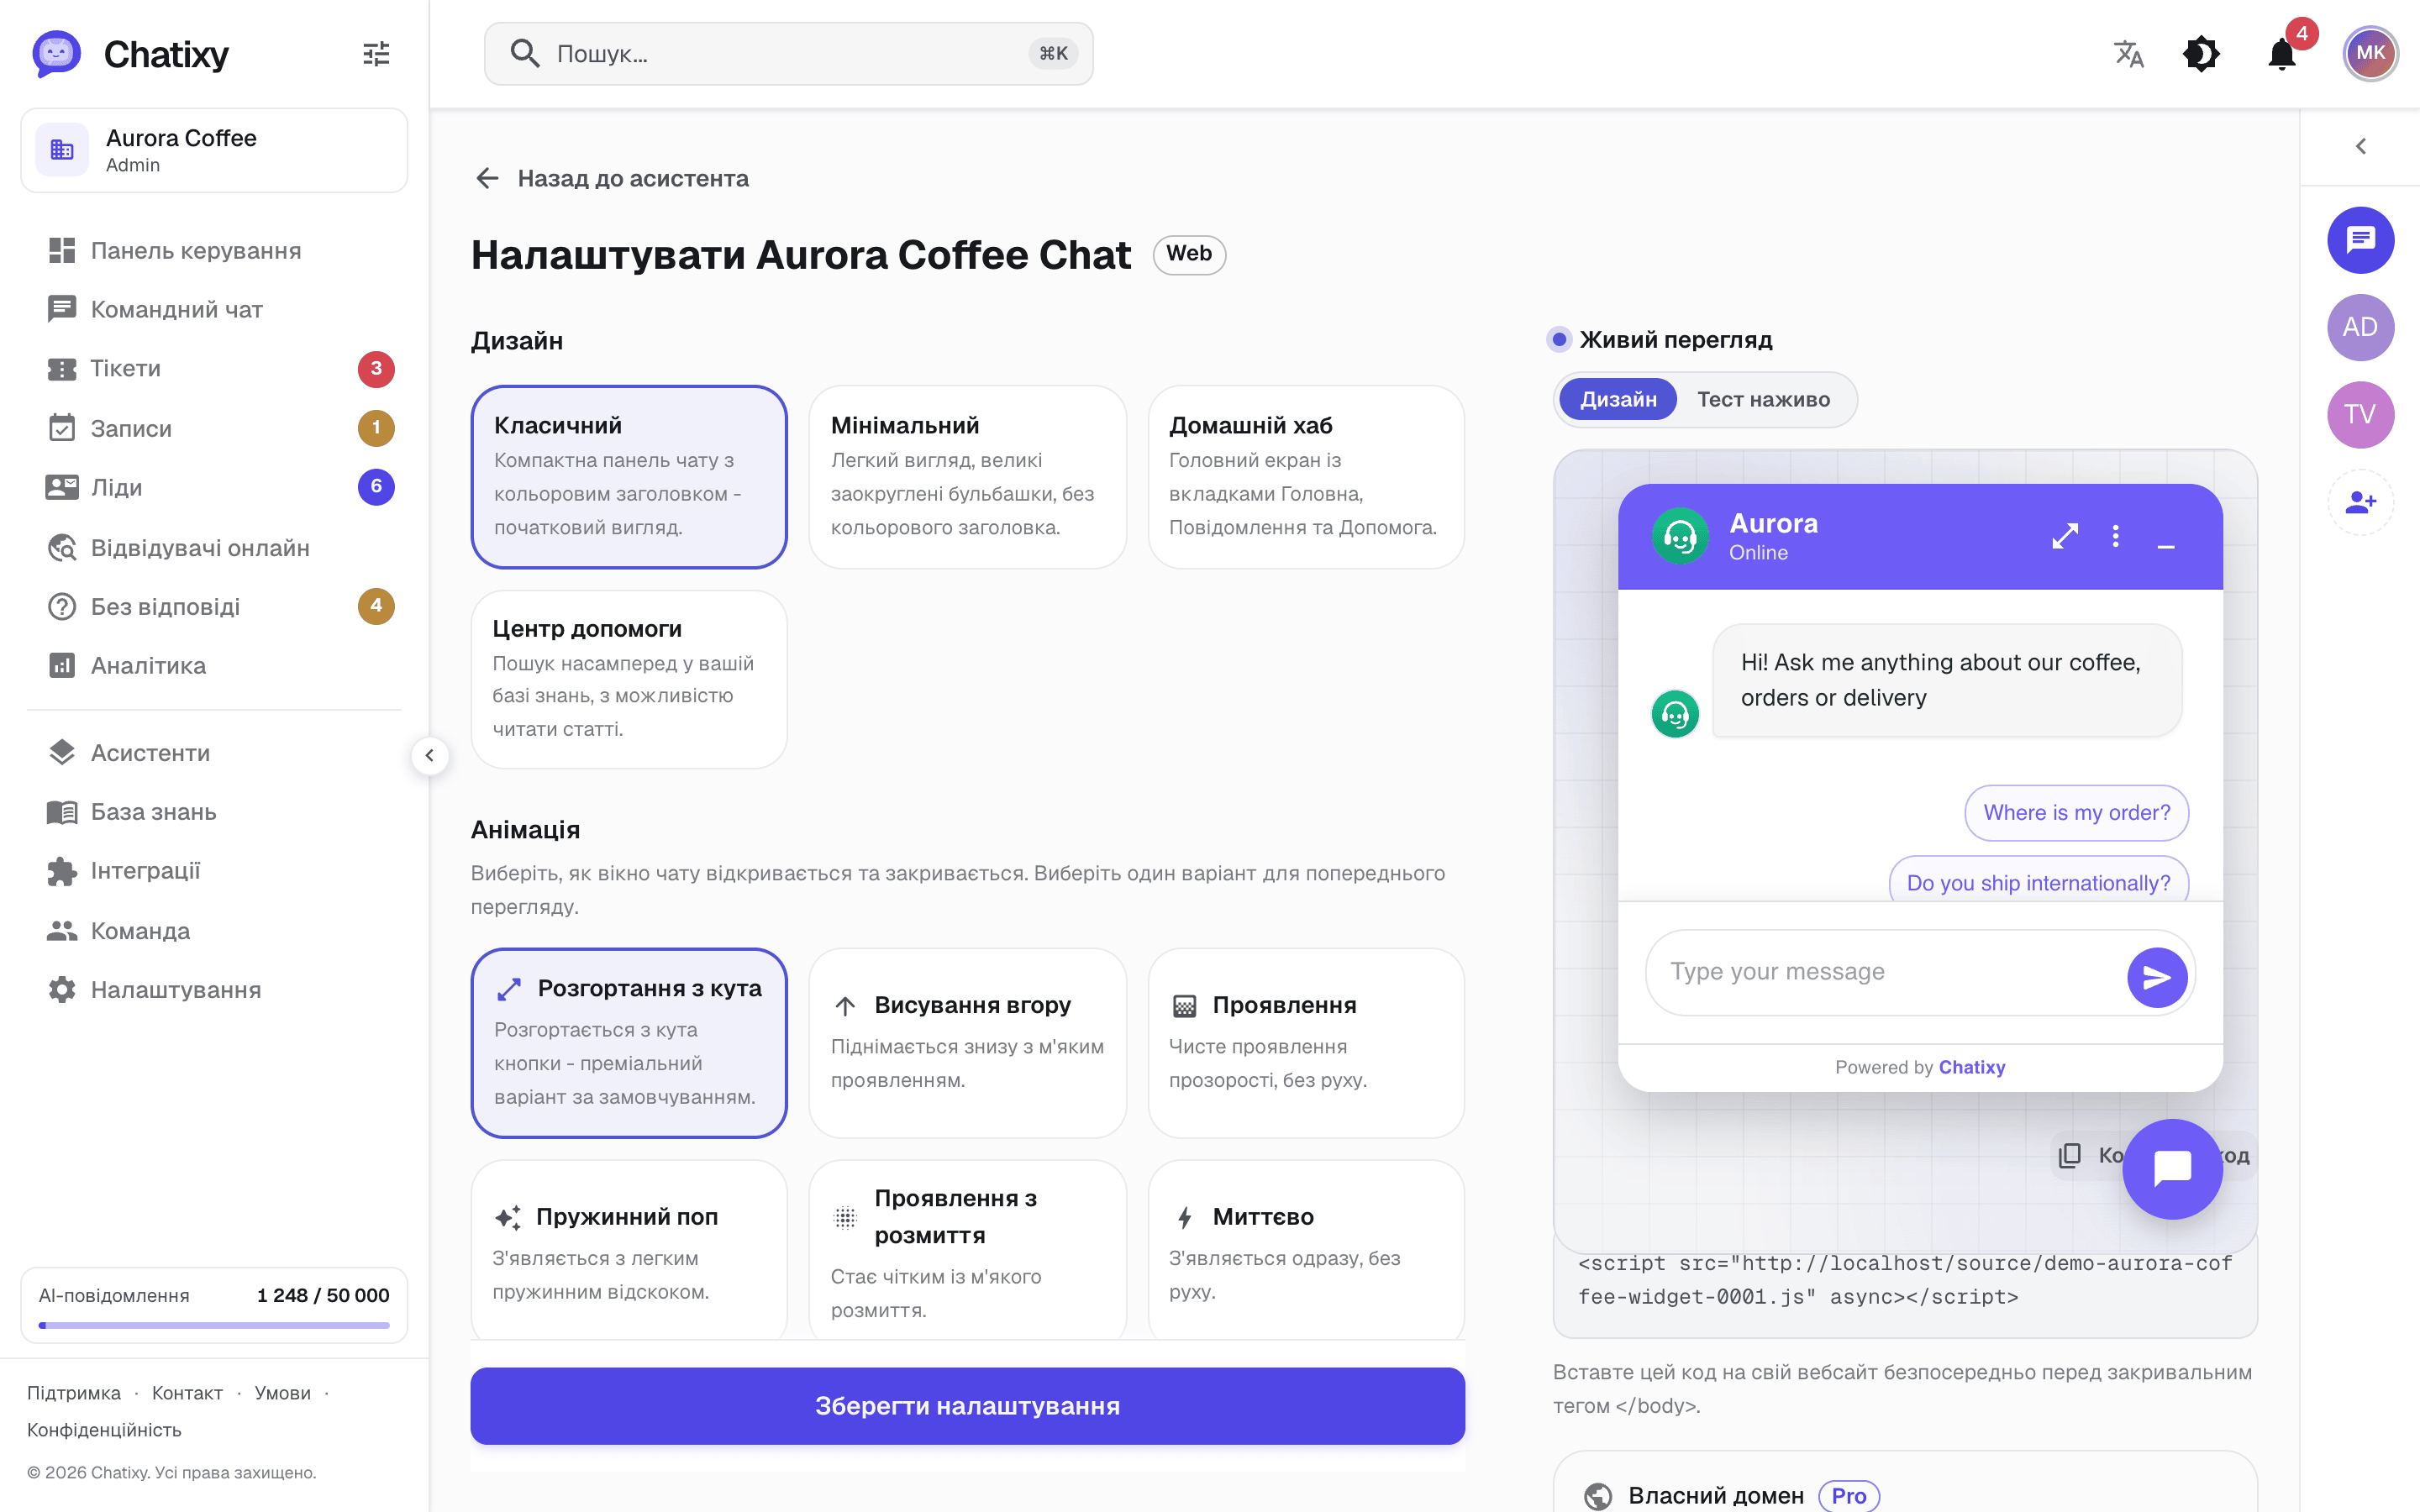
Task: Open Інтеграції in sidebar
Action: coord(214,871)
